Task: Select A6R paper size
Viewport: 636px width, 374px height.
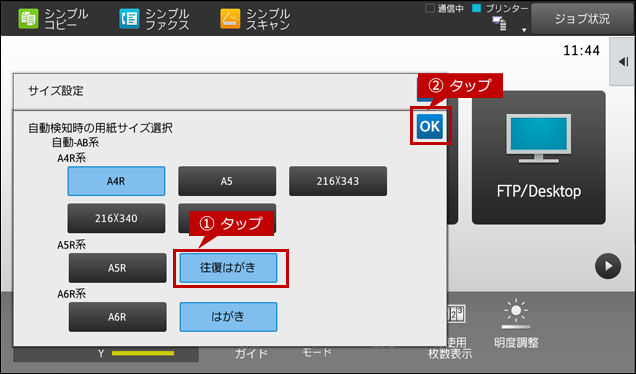Action: pyautogui.click(x=118, y=317)
